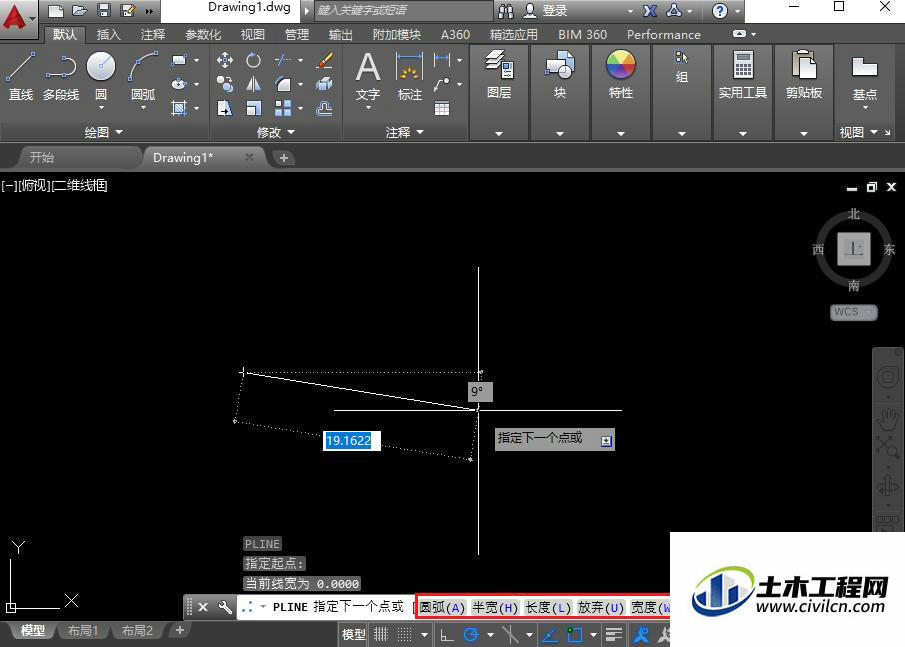Click the Open file icon in quick access toolbar
The height and width of the screenshot is (647, 905).
80,10
